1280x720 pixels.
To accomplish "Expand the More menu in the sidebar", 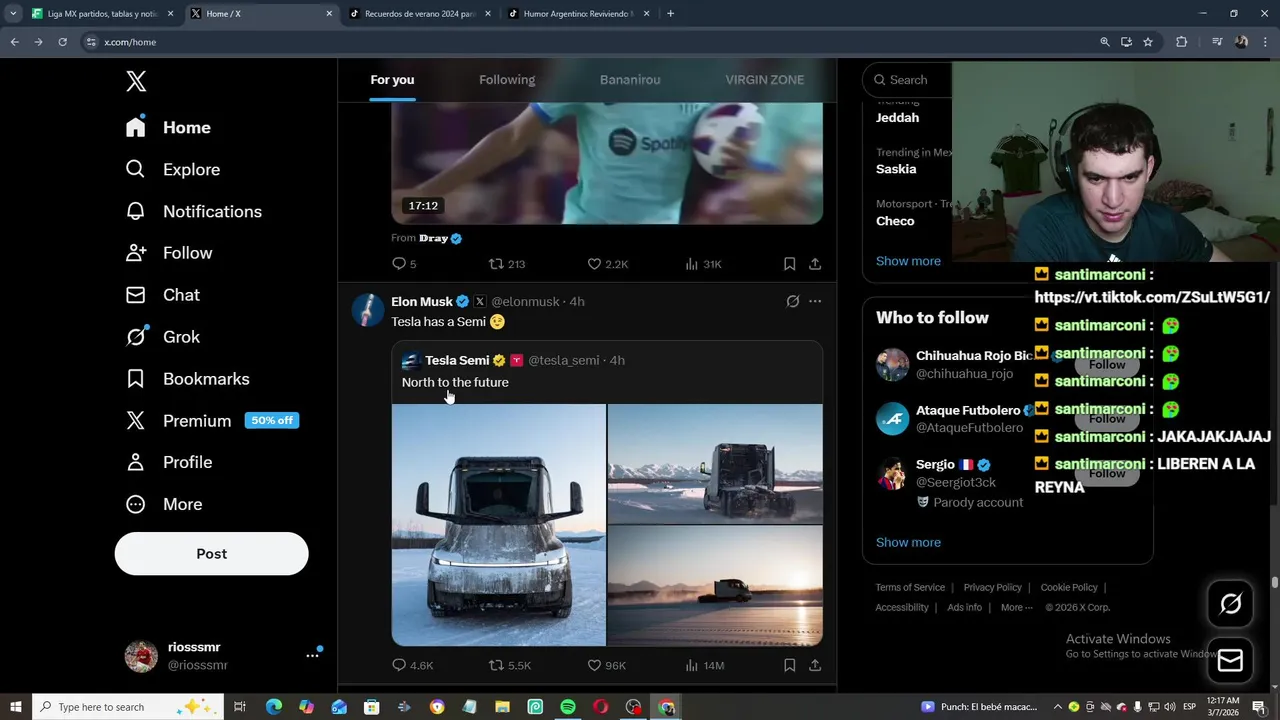I will point(163,504).
